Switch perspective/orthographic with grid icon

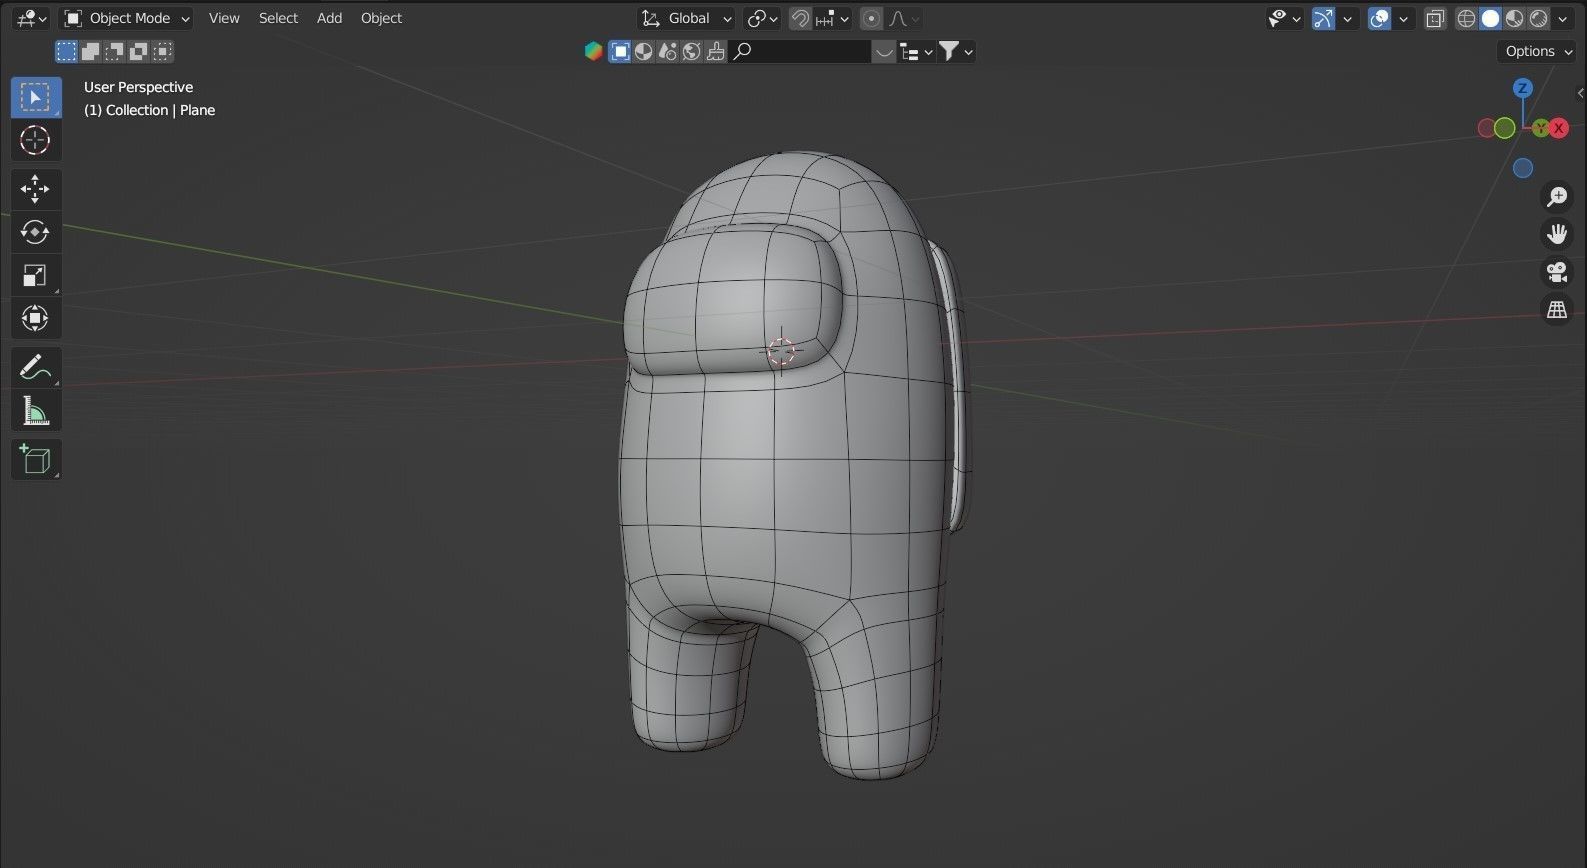[1557, 310]
